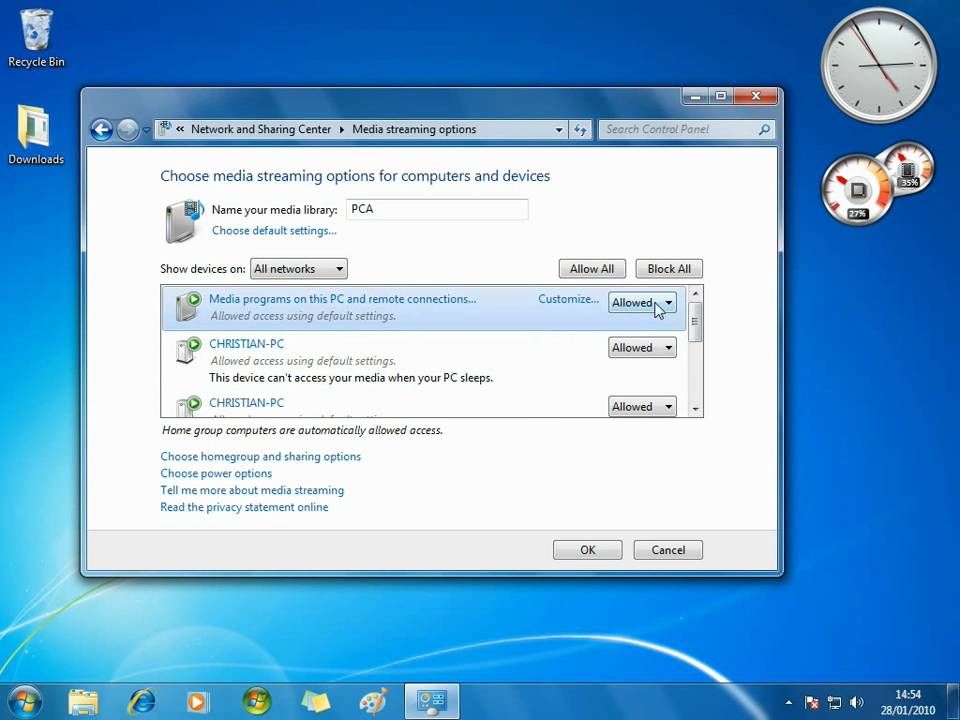Open Choose homegroup and sharing options

click(260, 456)
